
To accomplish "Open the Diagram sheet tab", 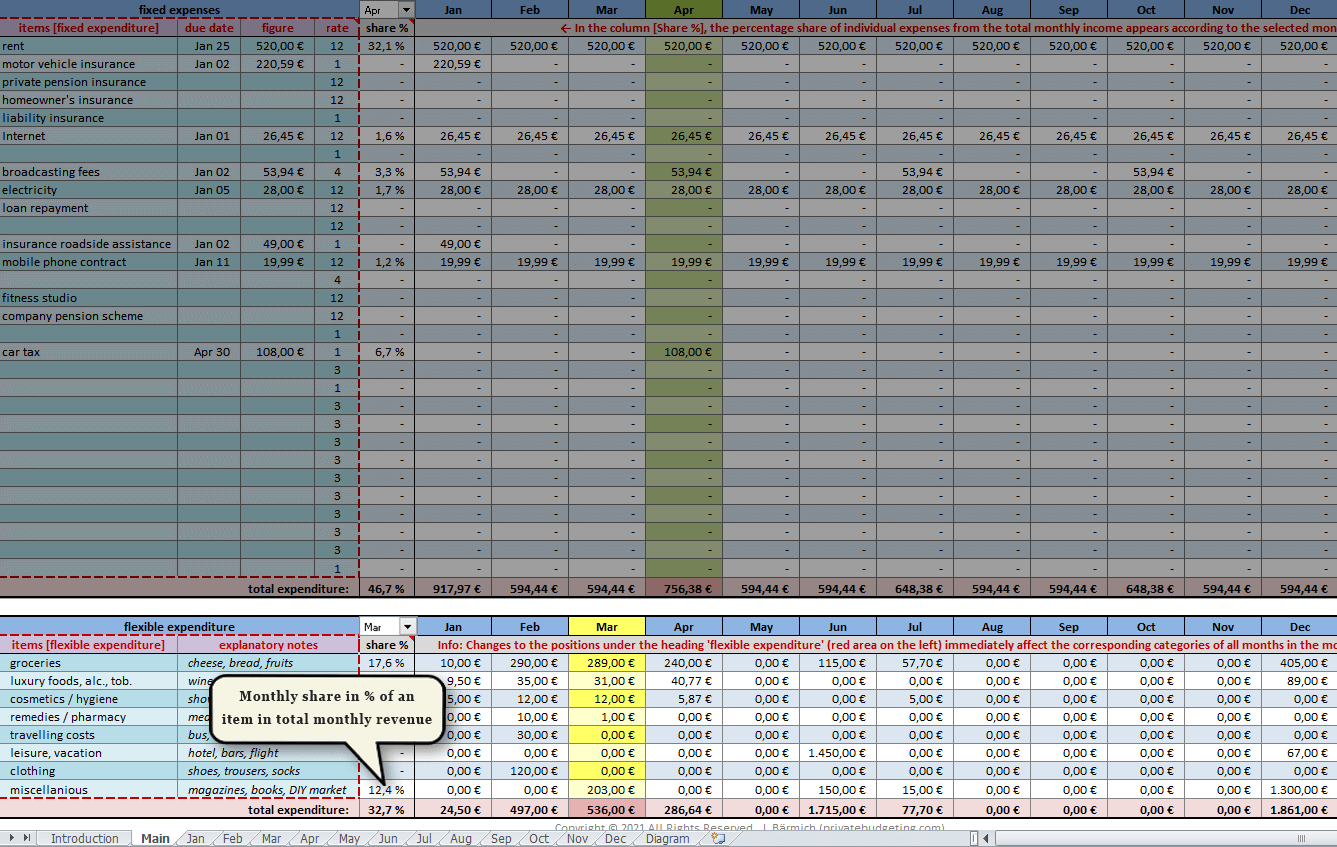I will pos(667,839).
